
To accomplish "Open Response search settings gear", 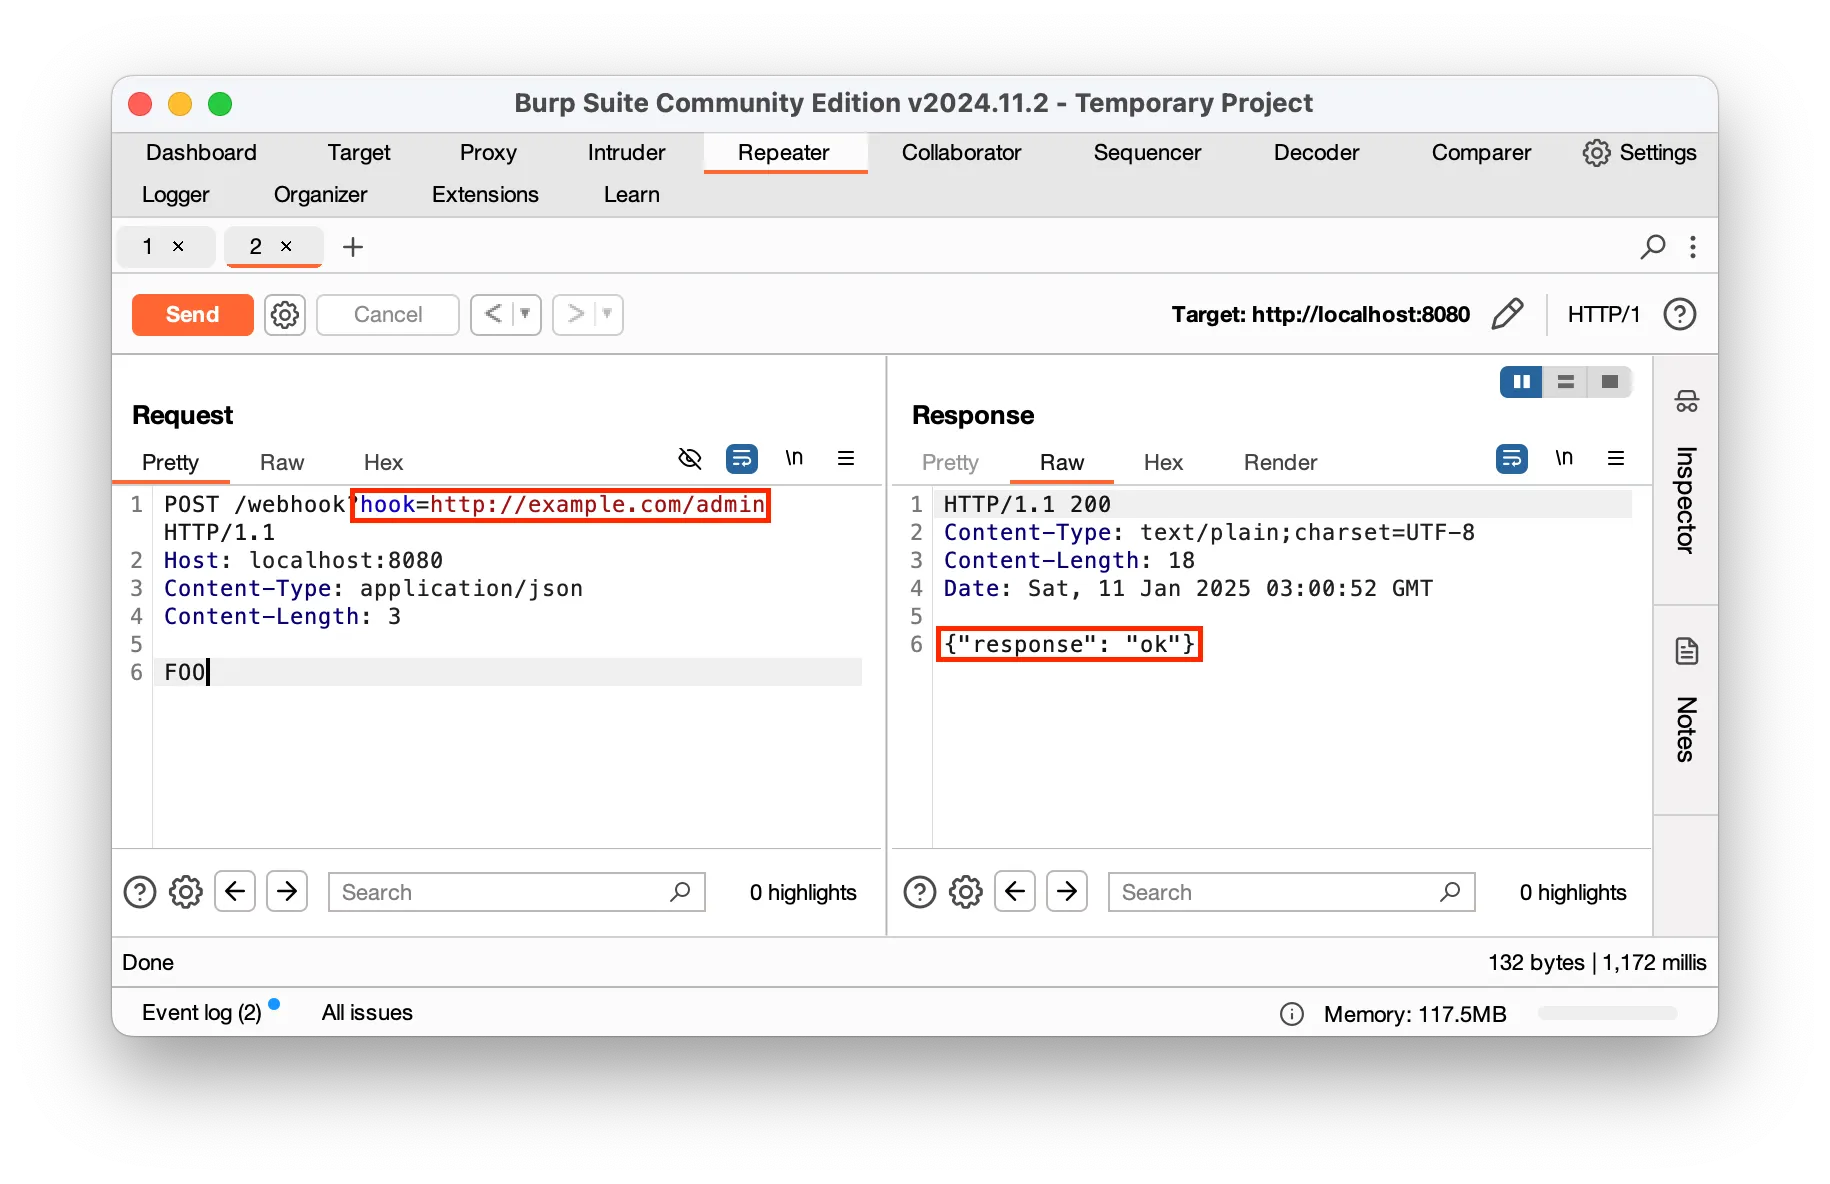I will point(966,892).
